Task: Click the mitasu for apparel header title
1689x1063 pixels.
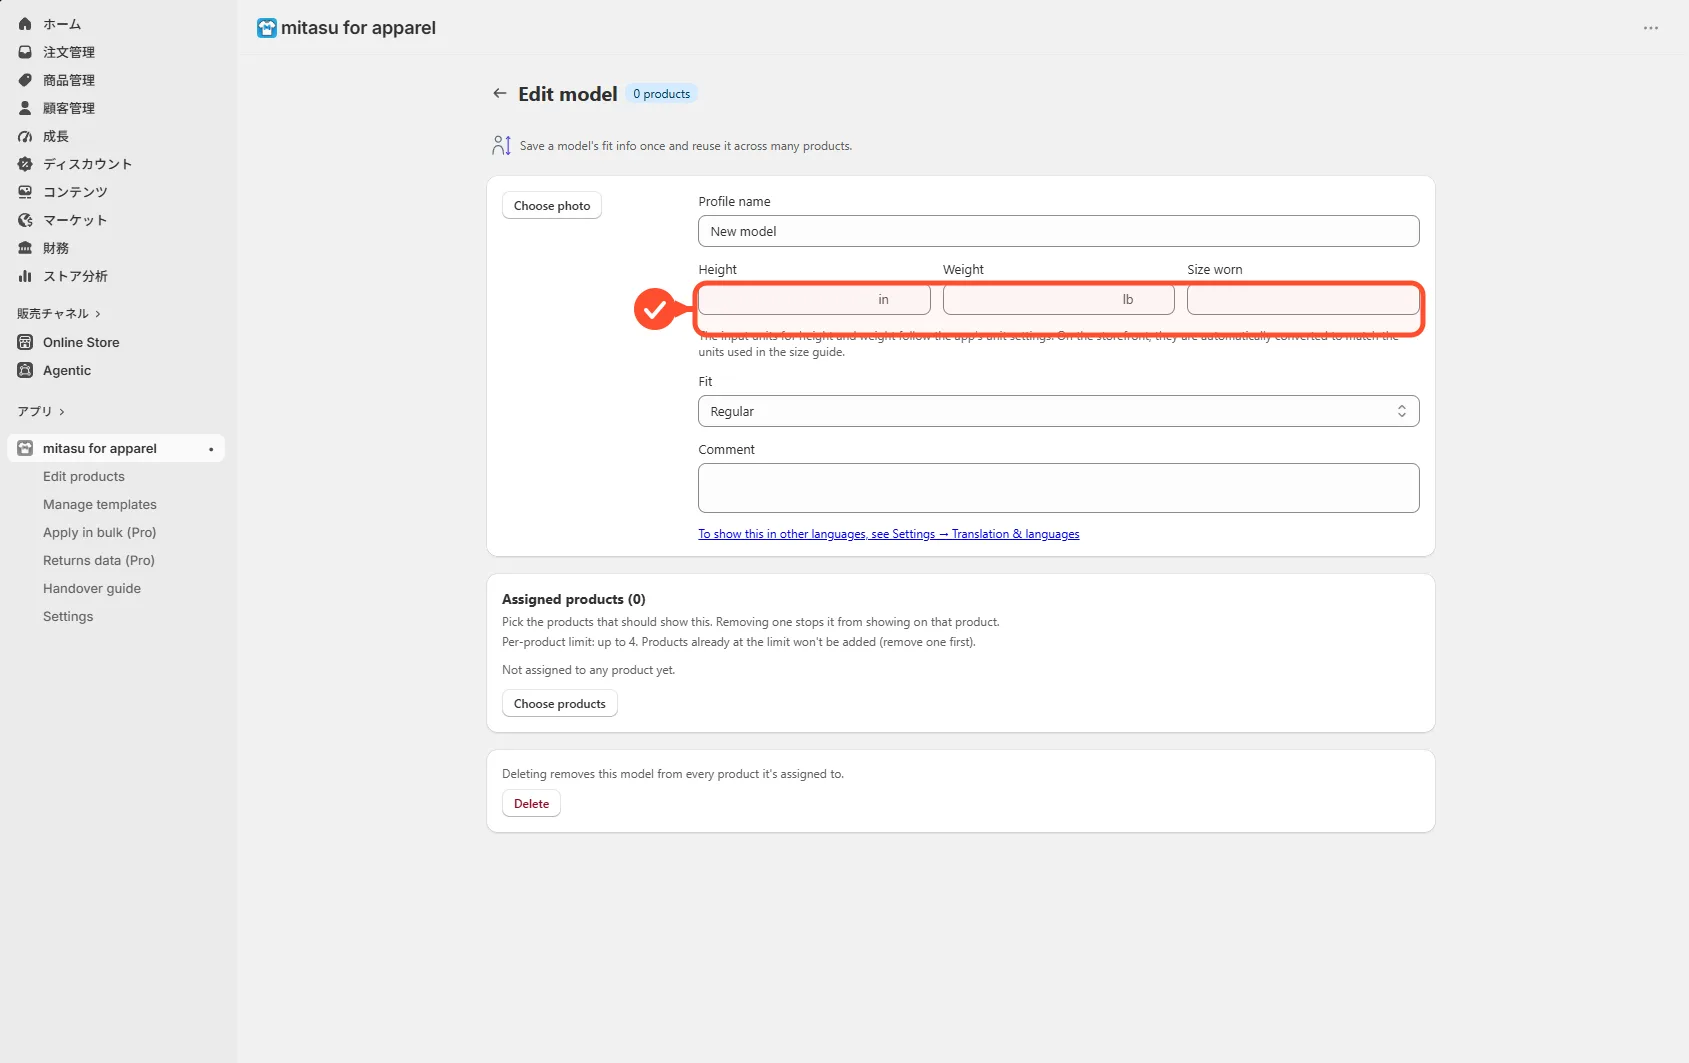Action: pyautogui.click(x=358, y=28)
